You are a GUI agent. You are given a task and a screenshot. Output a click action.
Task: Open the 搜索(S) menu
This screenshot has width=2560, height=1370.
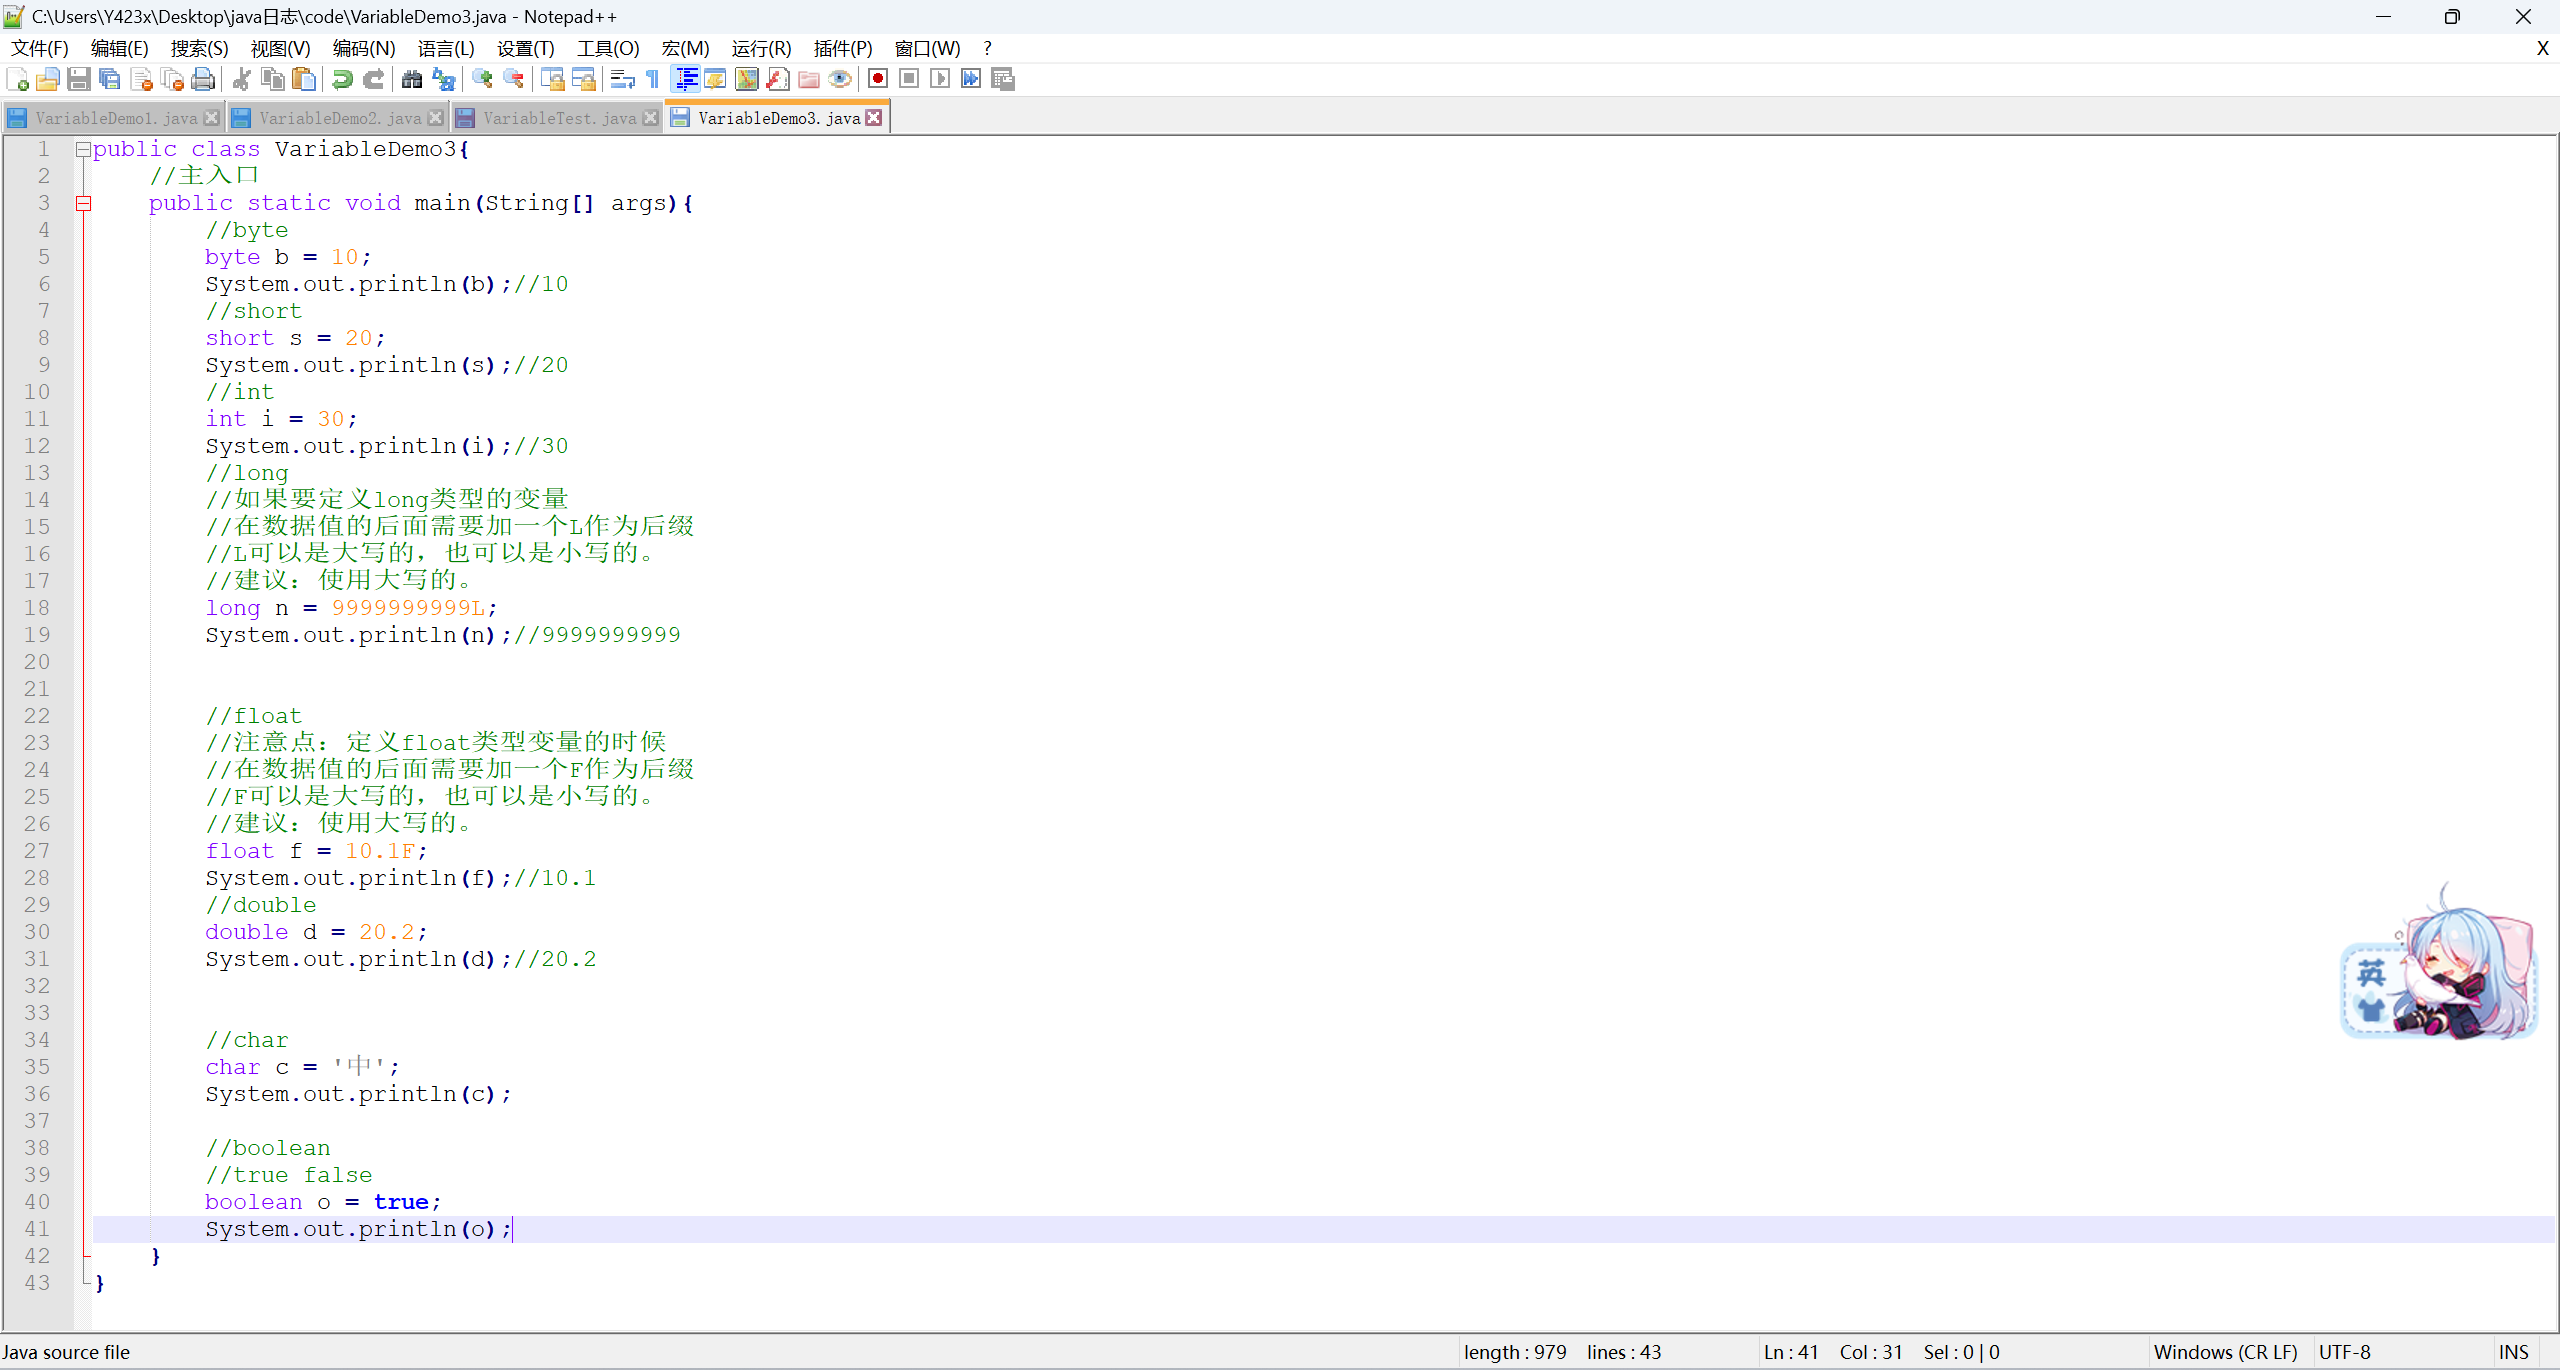click(x=200, y=49)
